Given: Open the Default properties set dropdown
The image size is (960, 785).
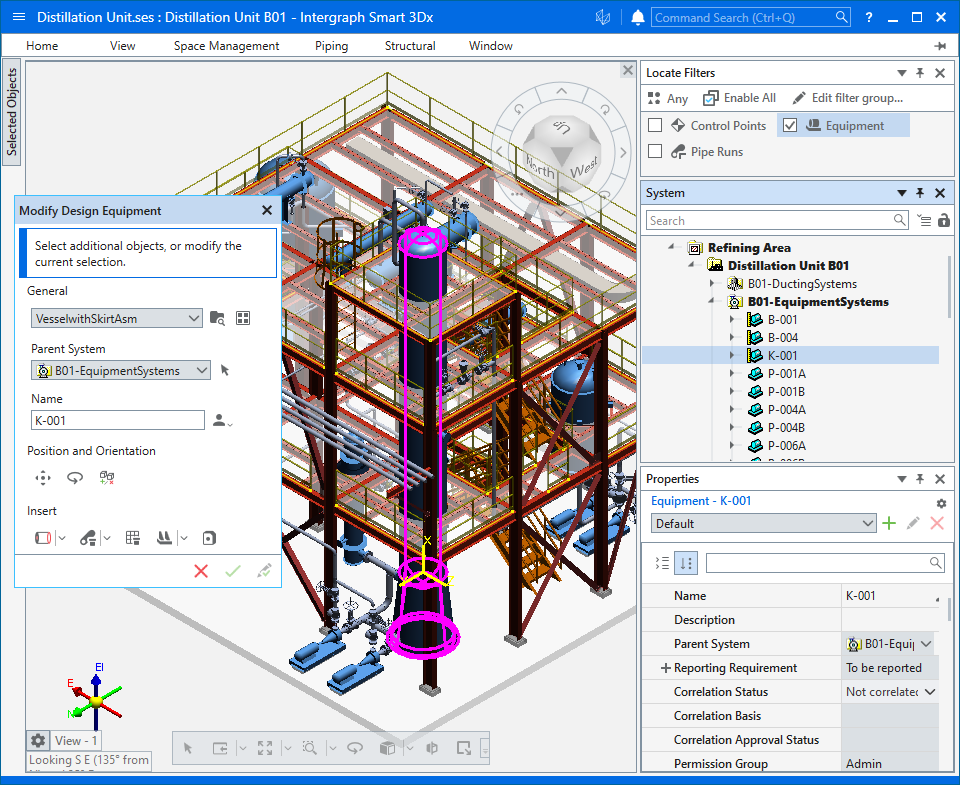Looking at the screenshot, I should [868, 524].
